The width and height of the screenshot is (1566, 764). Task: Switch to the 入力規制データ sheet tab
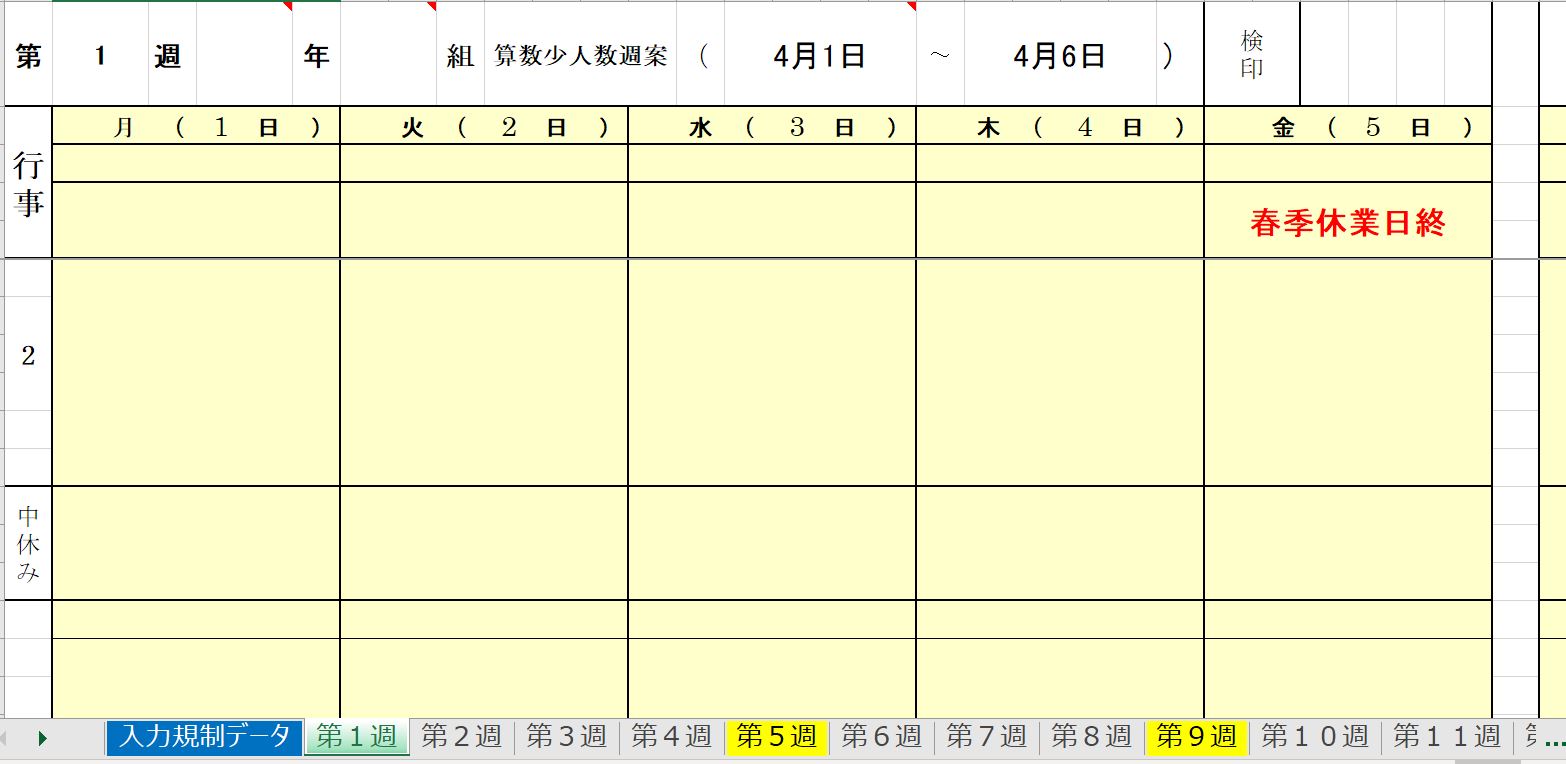(x=204, y=737)
